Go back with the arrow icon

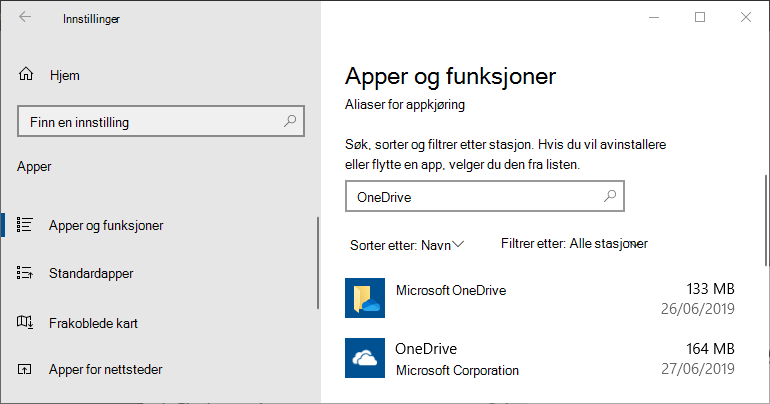(x=25, y=17)
